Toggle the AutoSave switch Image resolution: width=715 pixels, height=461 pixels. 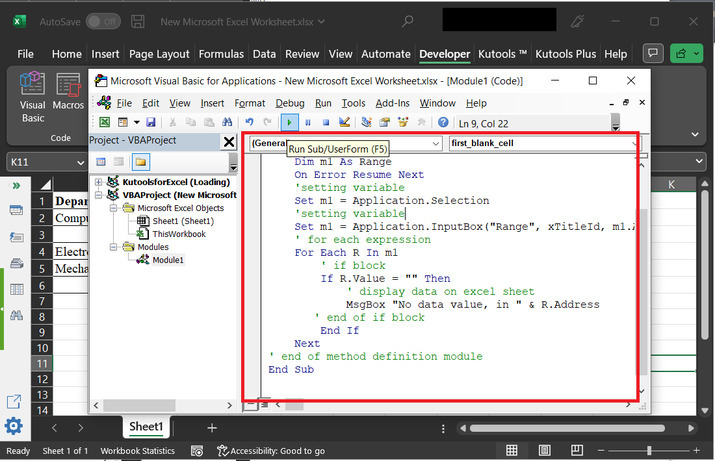pos(101,21)
